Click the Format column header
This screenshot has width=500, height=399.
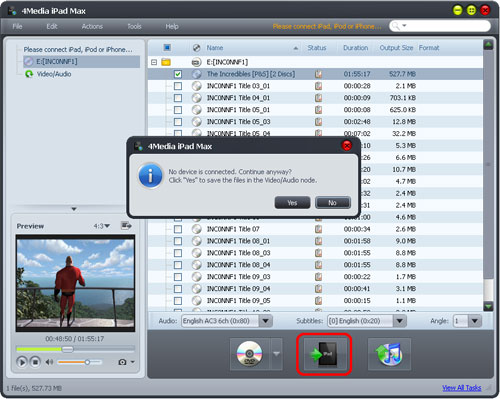point(429,48)
